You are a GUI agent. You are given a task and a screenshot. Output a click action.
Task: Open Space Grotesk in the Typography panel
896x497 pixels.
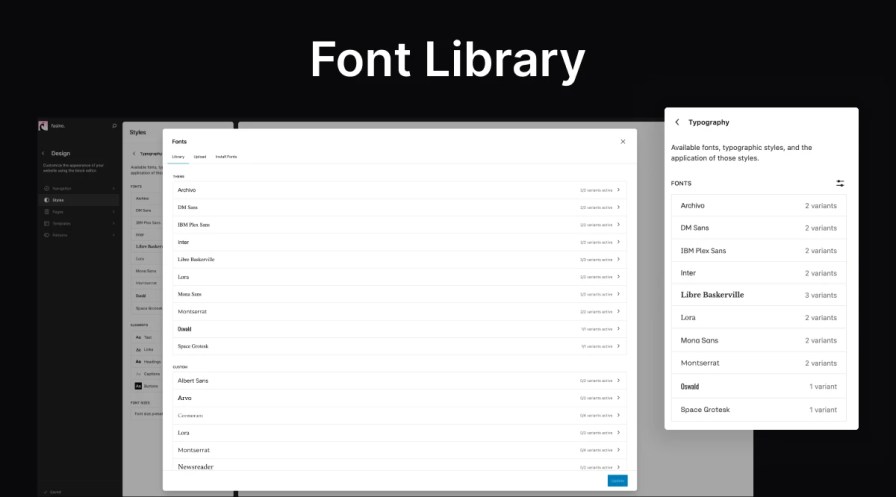[x=758, y=410]
